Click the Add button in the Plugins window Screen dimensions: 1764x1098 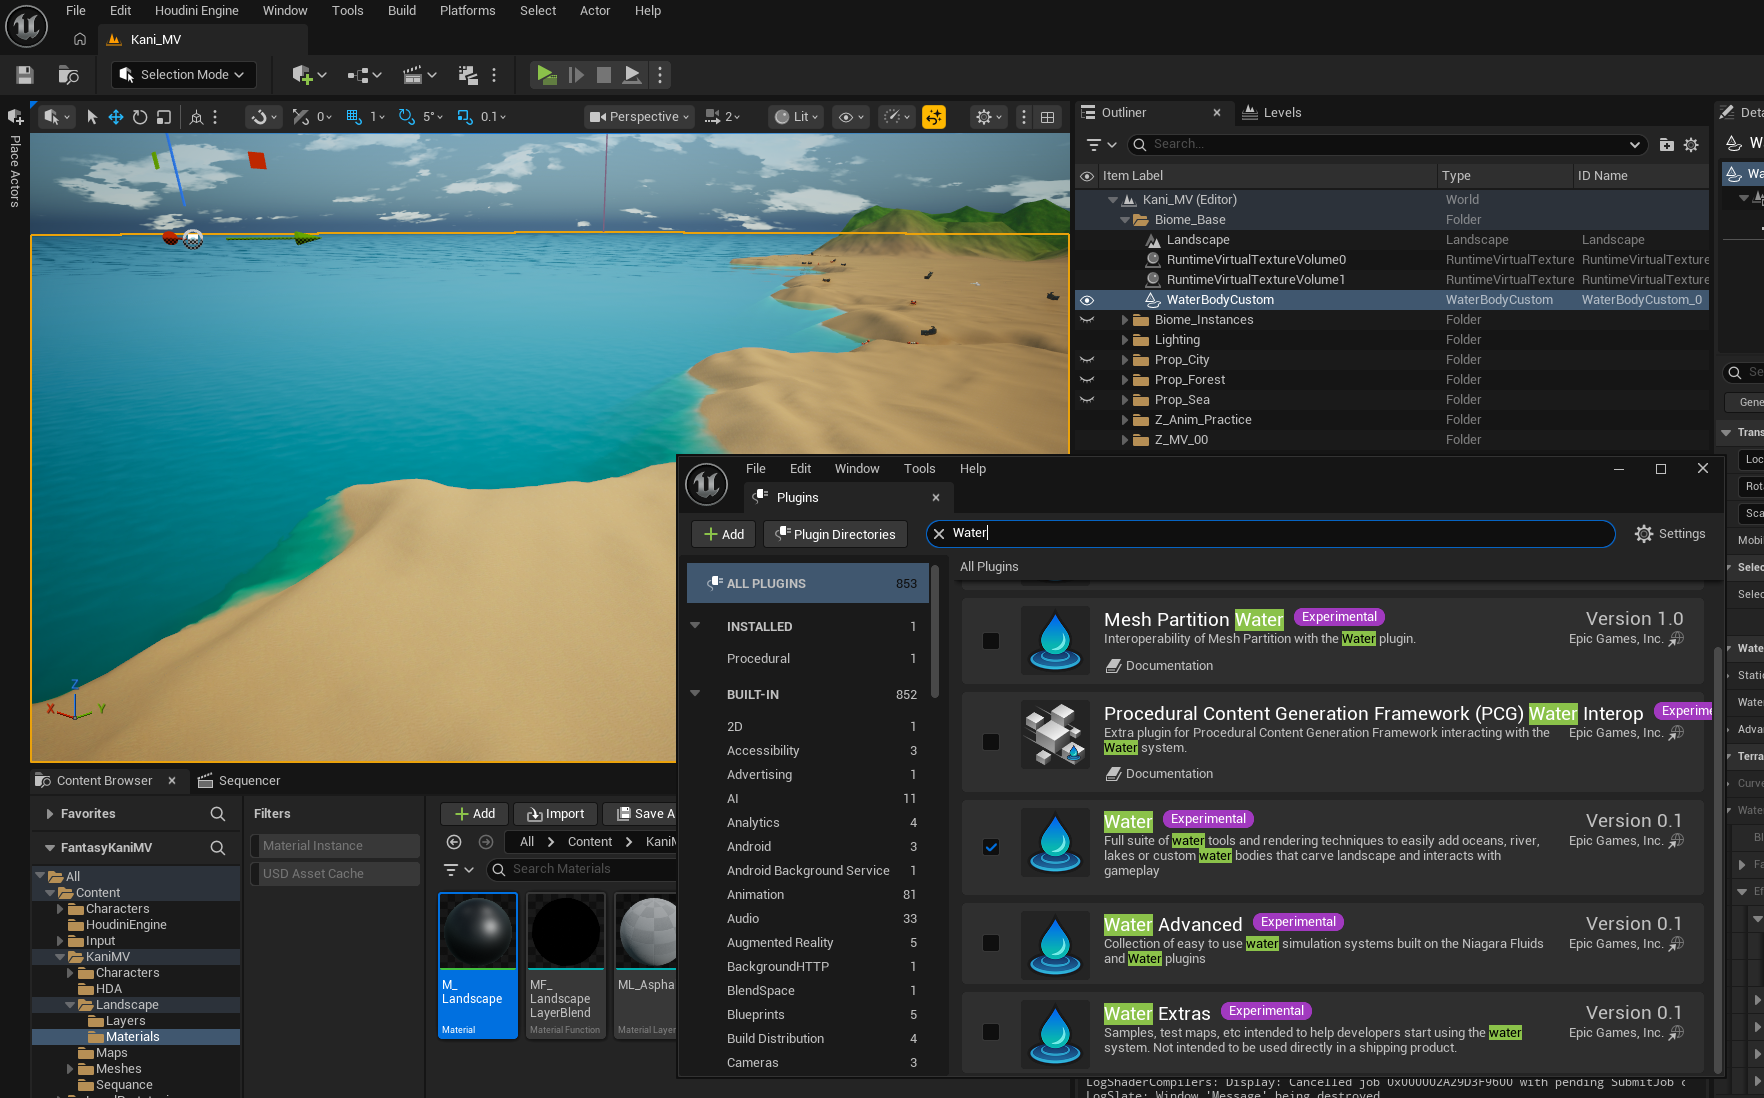click(x=724, y=535)
